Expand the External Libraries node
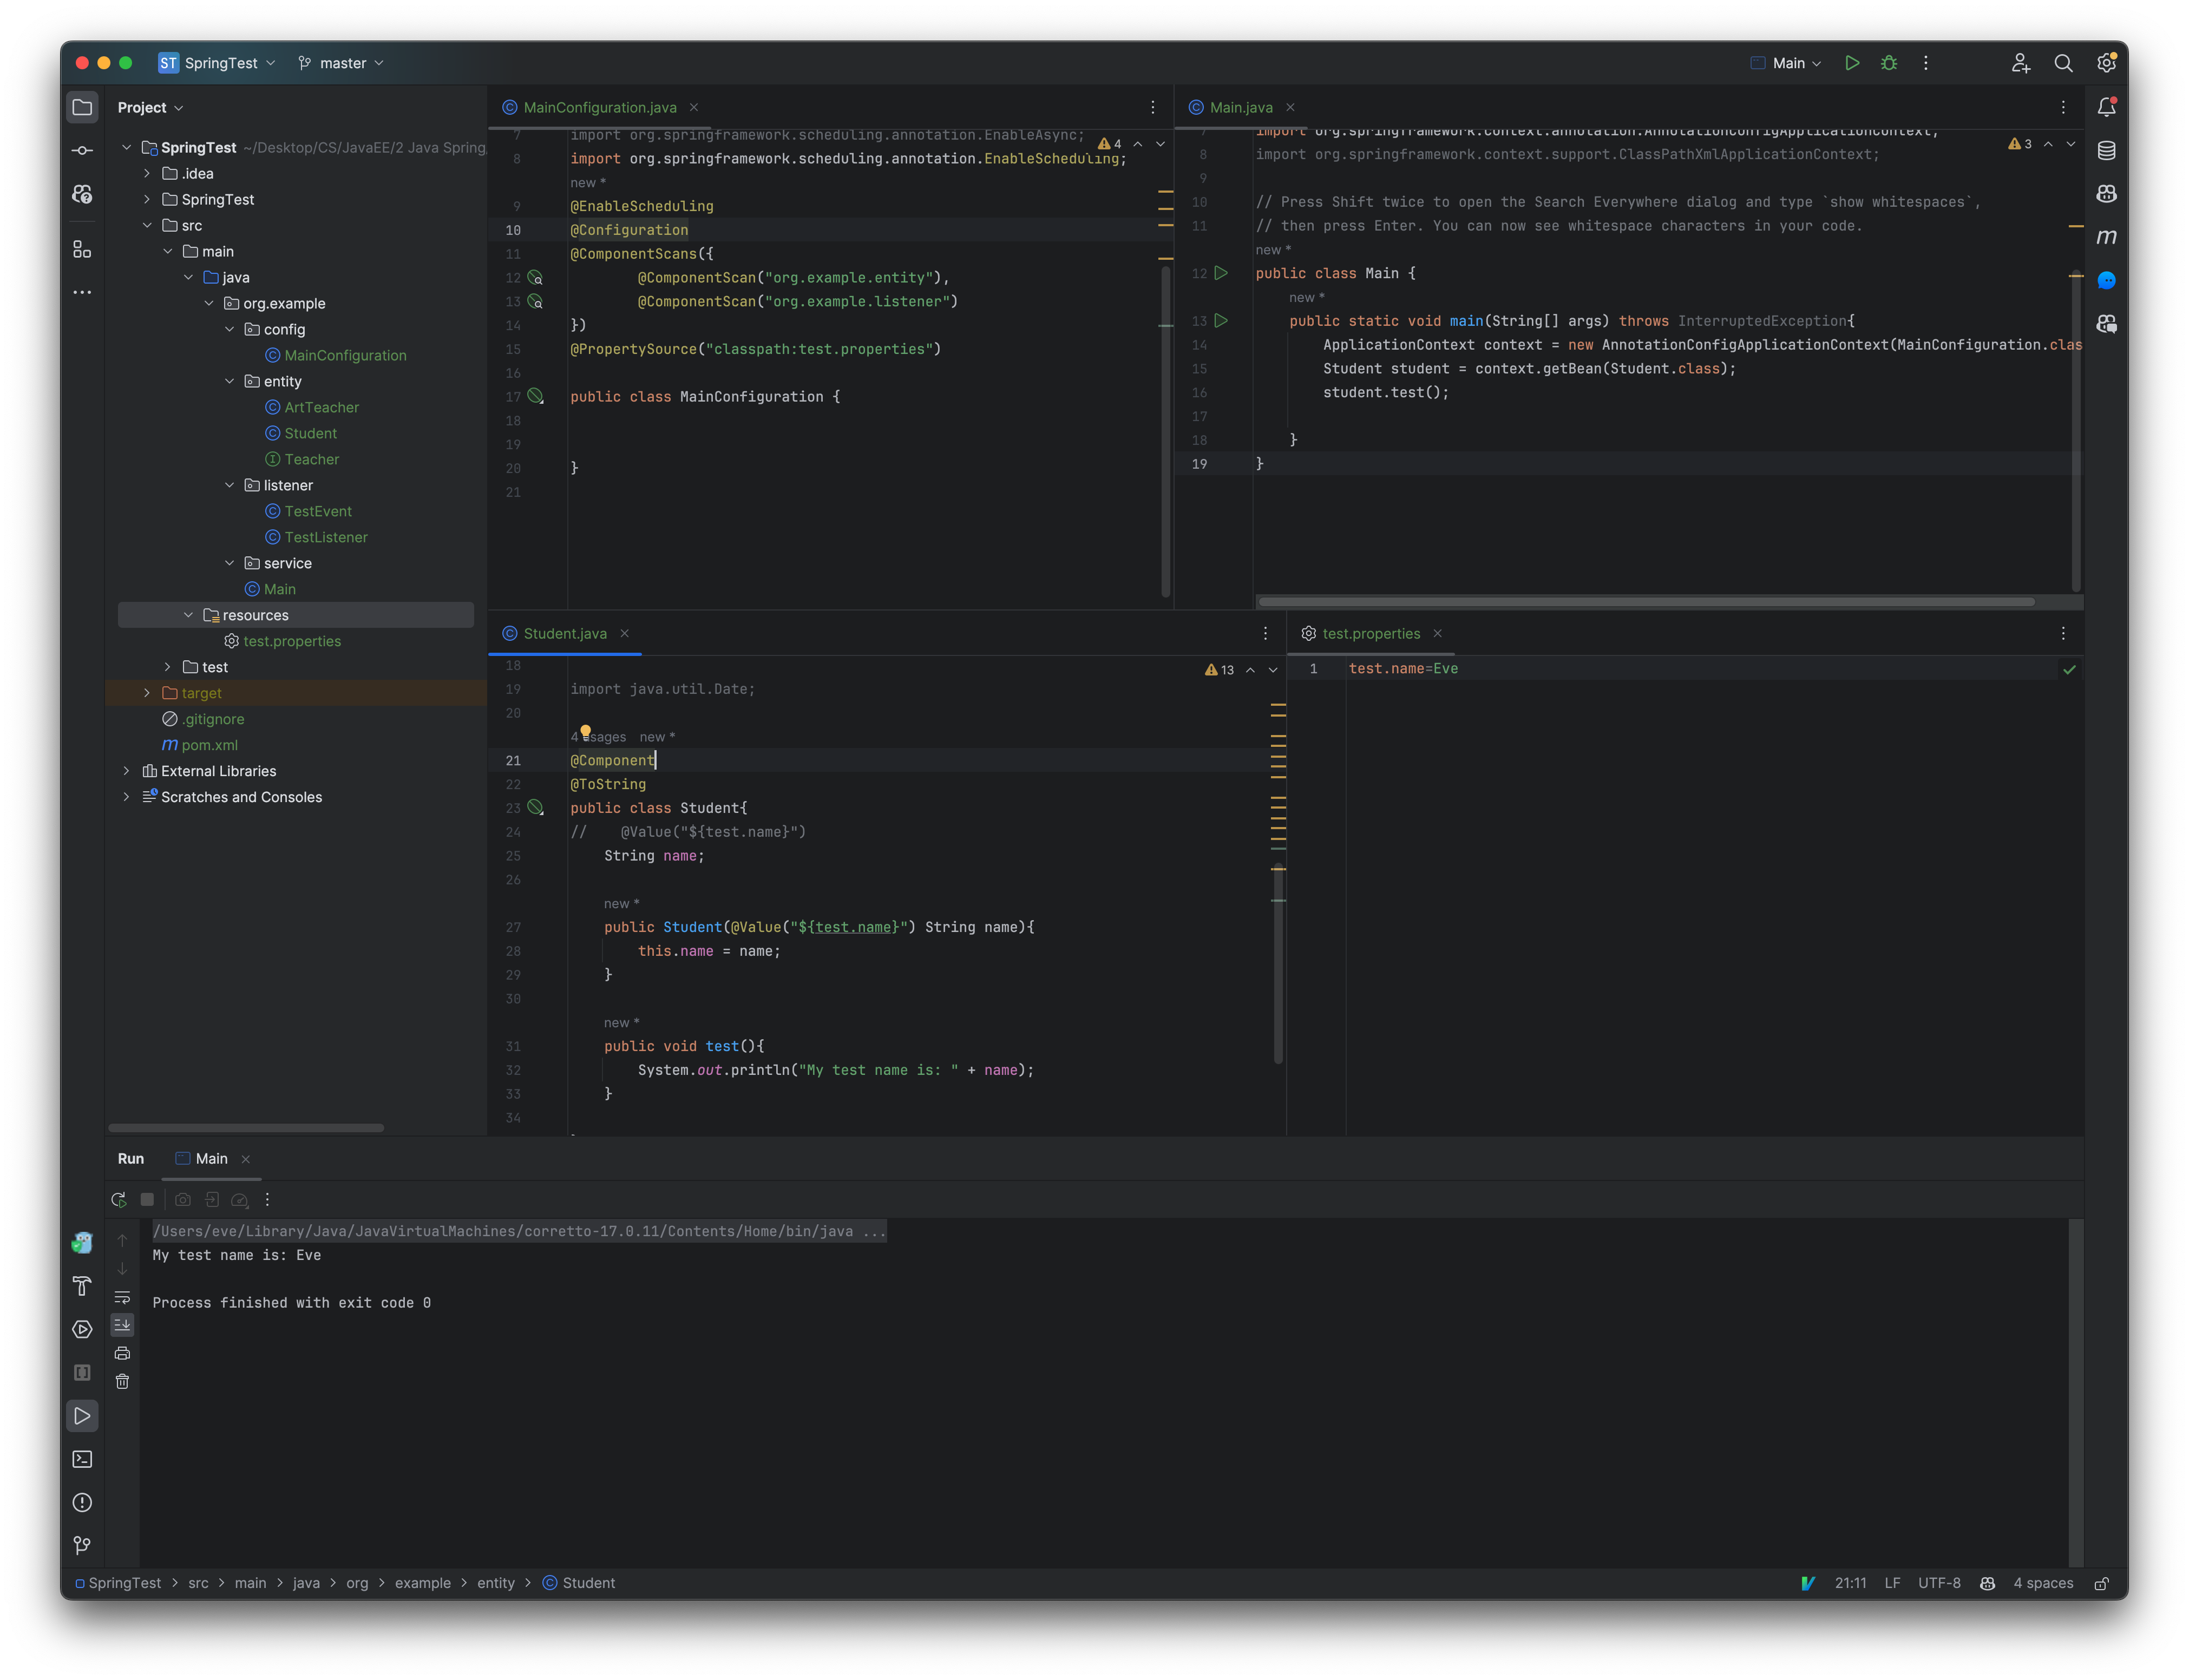The image size is (2189, 1680). (x=127, y=770)
